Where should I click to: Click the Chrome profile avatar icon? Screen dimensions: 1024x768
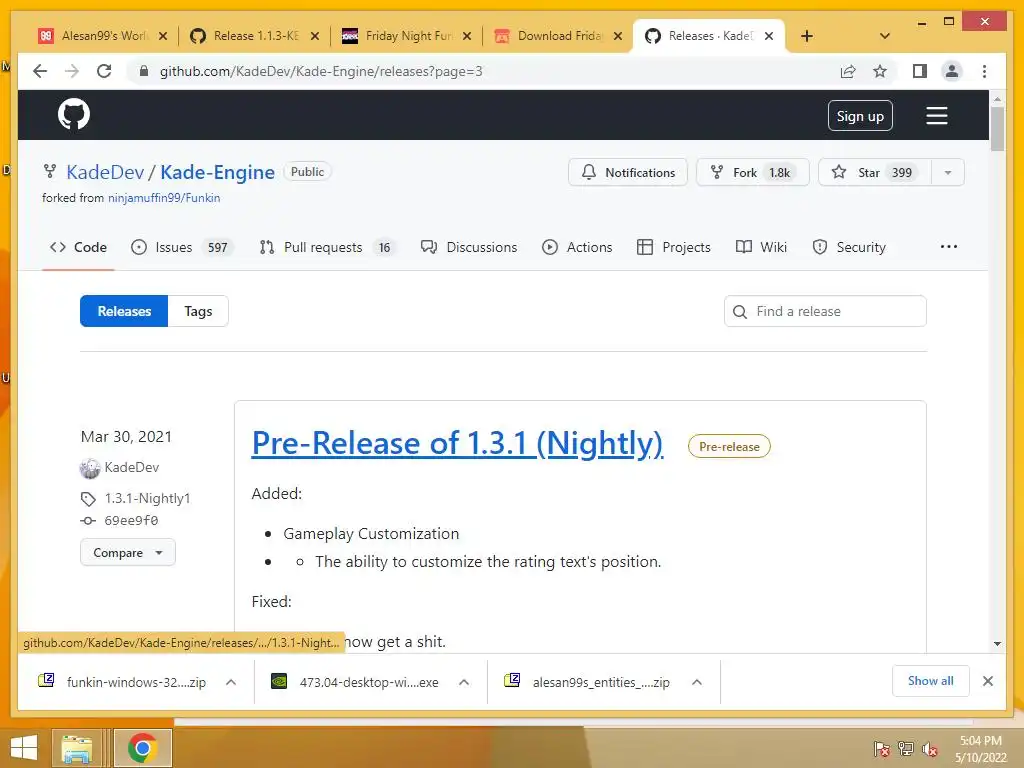click(x=952, y=71)
